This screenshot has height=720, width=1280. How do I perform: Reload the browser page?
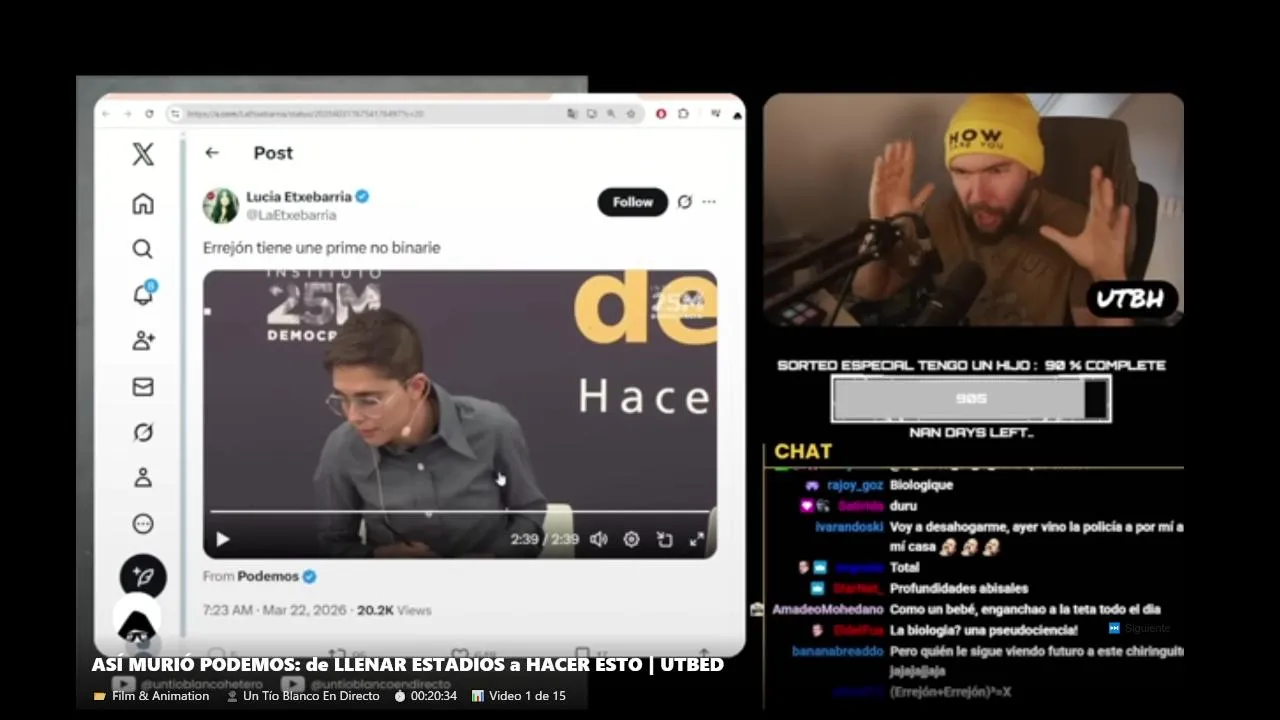pos(149,114)
